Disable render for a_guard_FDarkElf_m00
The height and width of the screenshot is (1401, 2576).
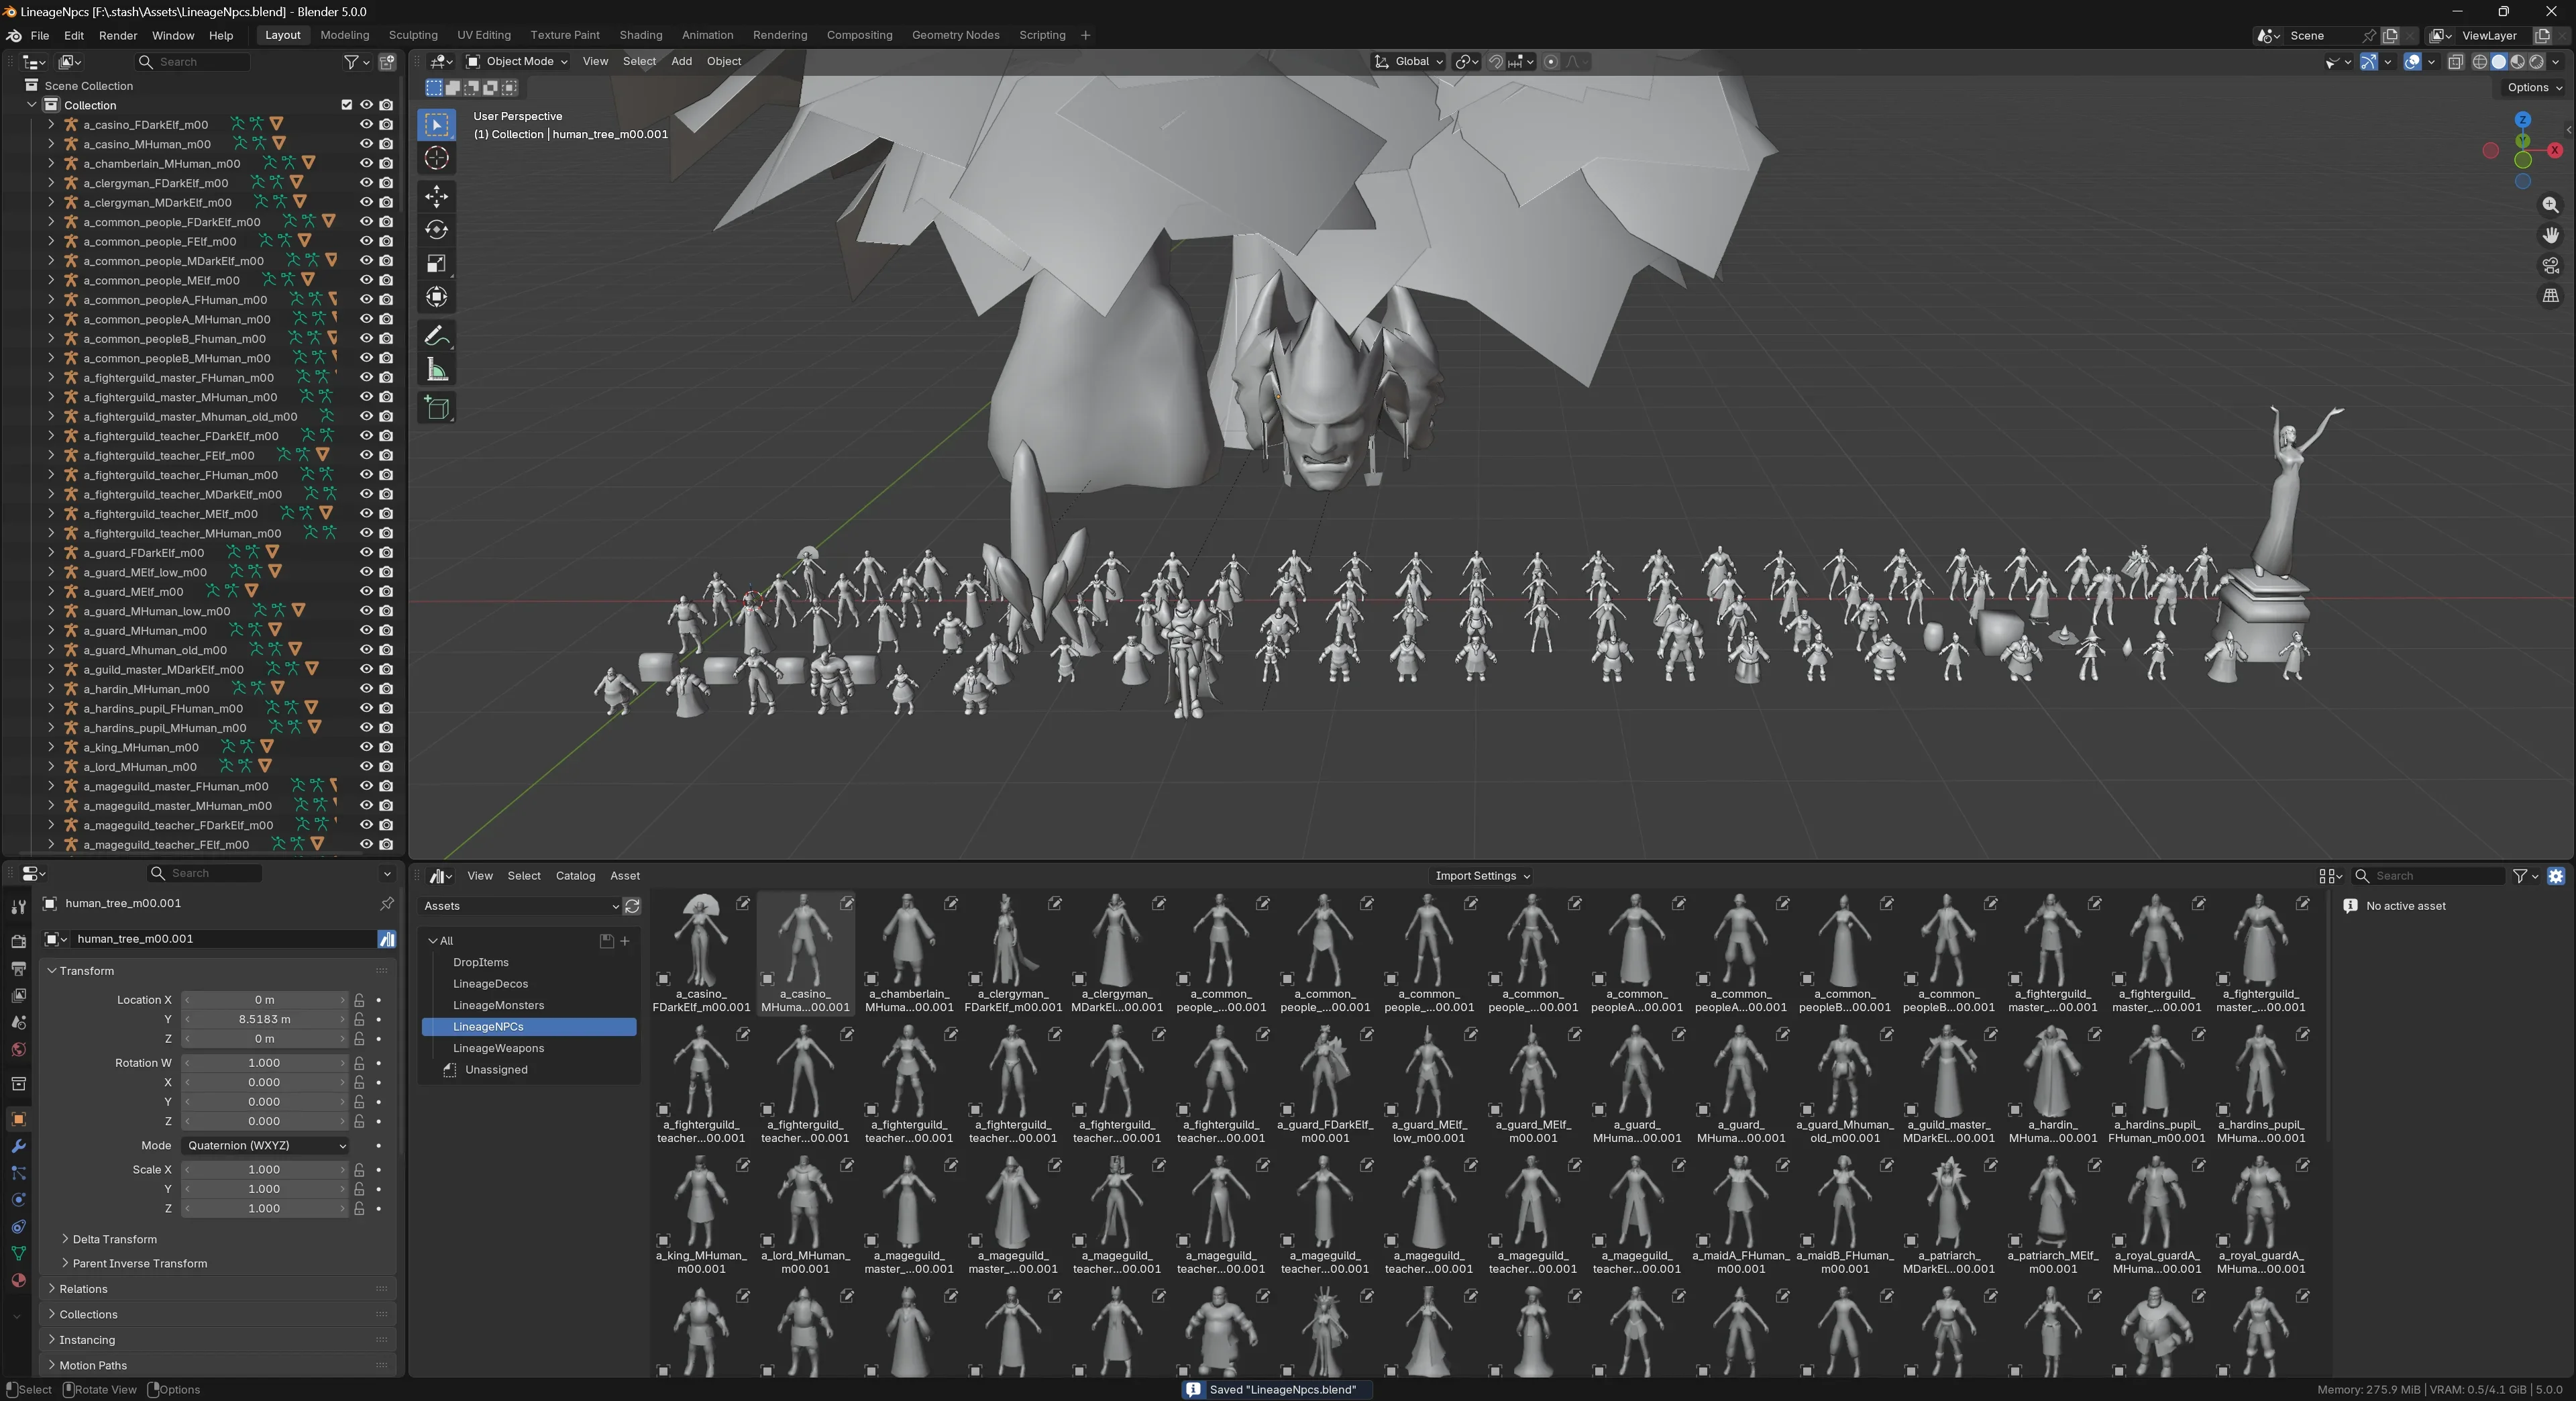click(x=386, y=552)
